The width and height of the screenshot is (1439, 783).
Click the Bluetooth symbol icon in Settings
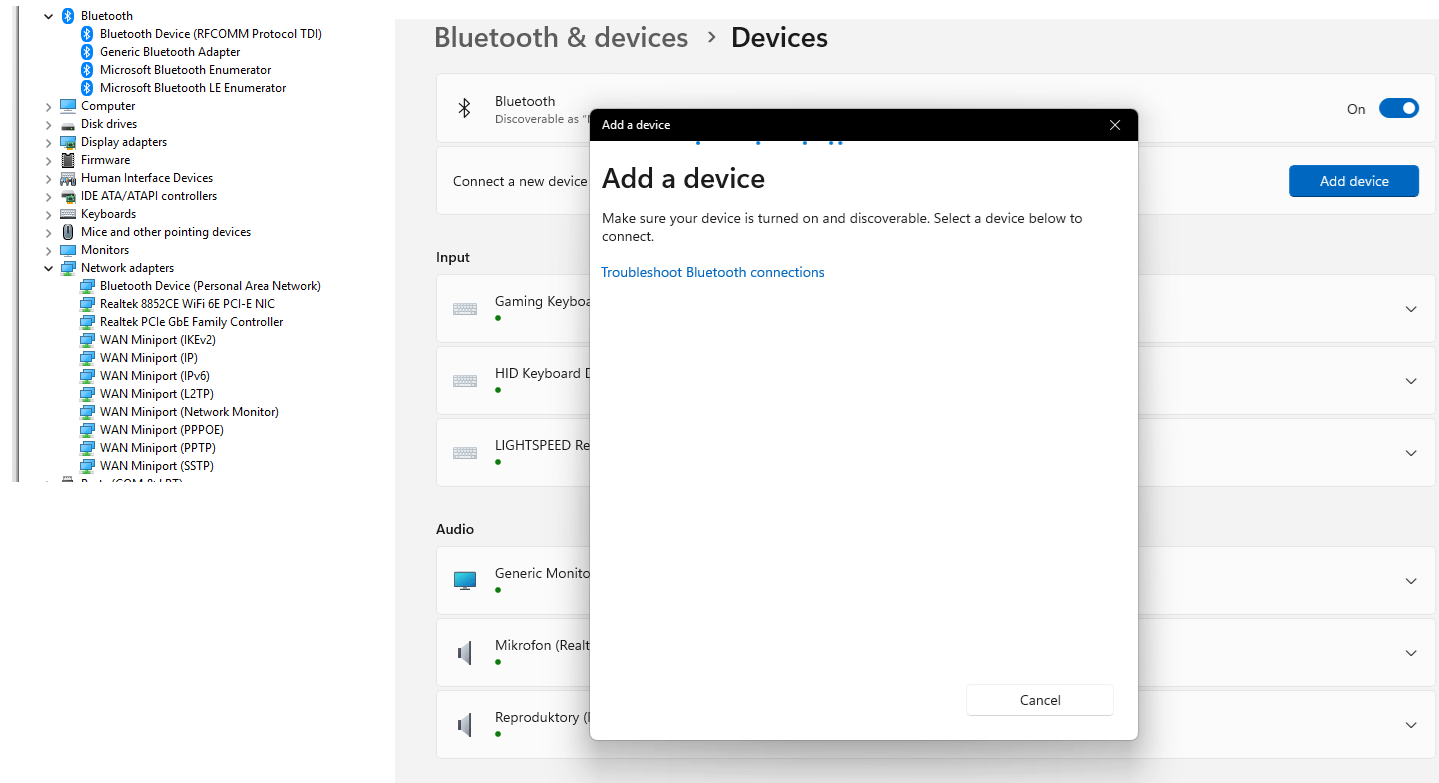point(464,108)
